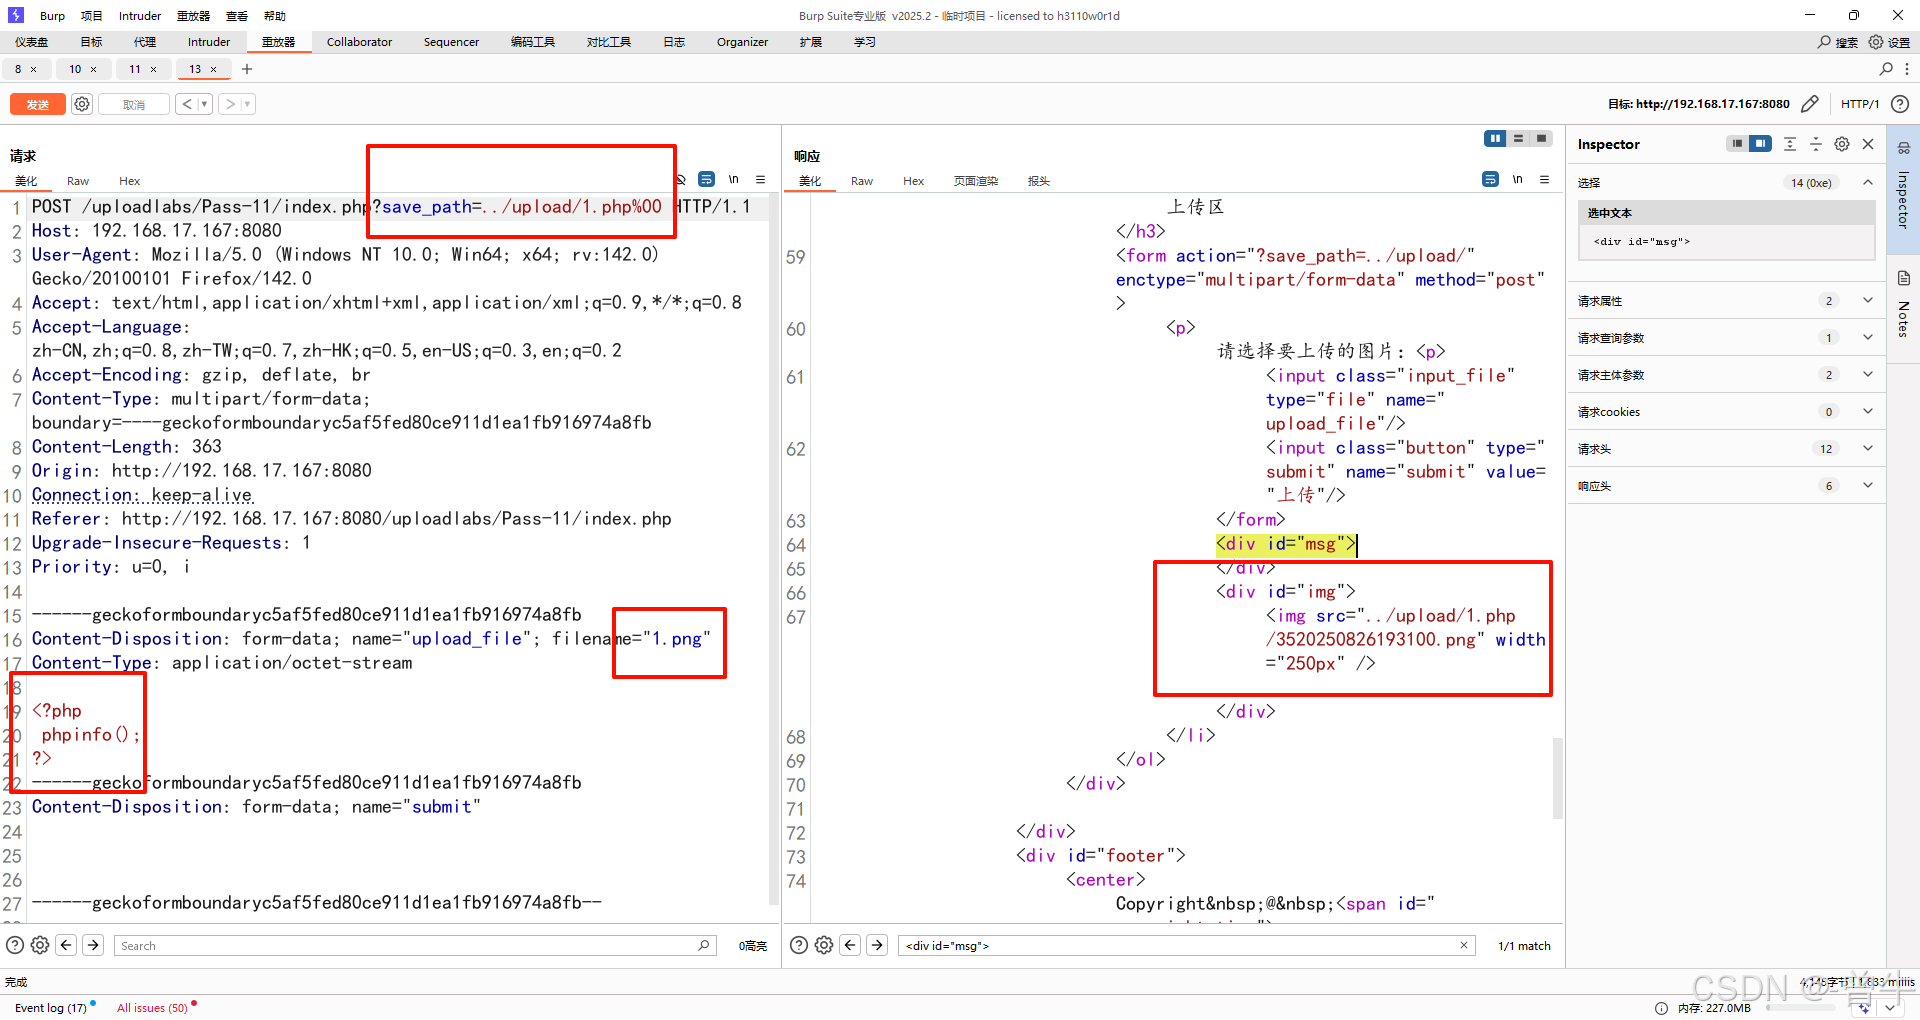Open the 设置 settings gear
Screen dimensions: 1920x1020
[1889, 42]
